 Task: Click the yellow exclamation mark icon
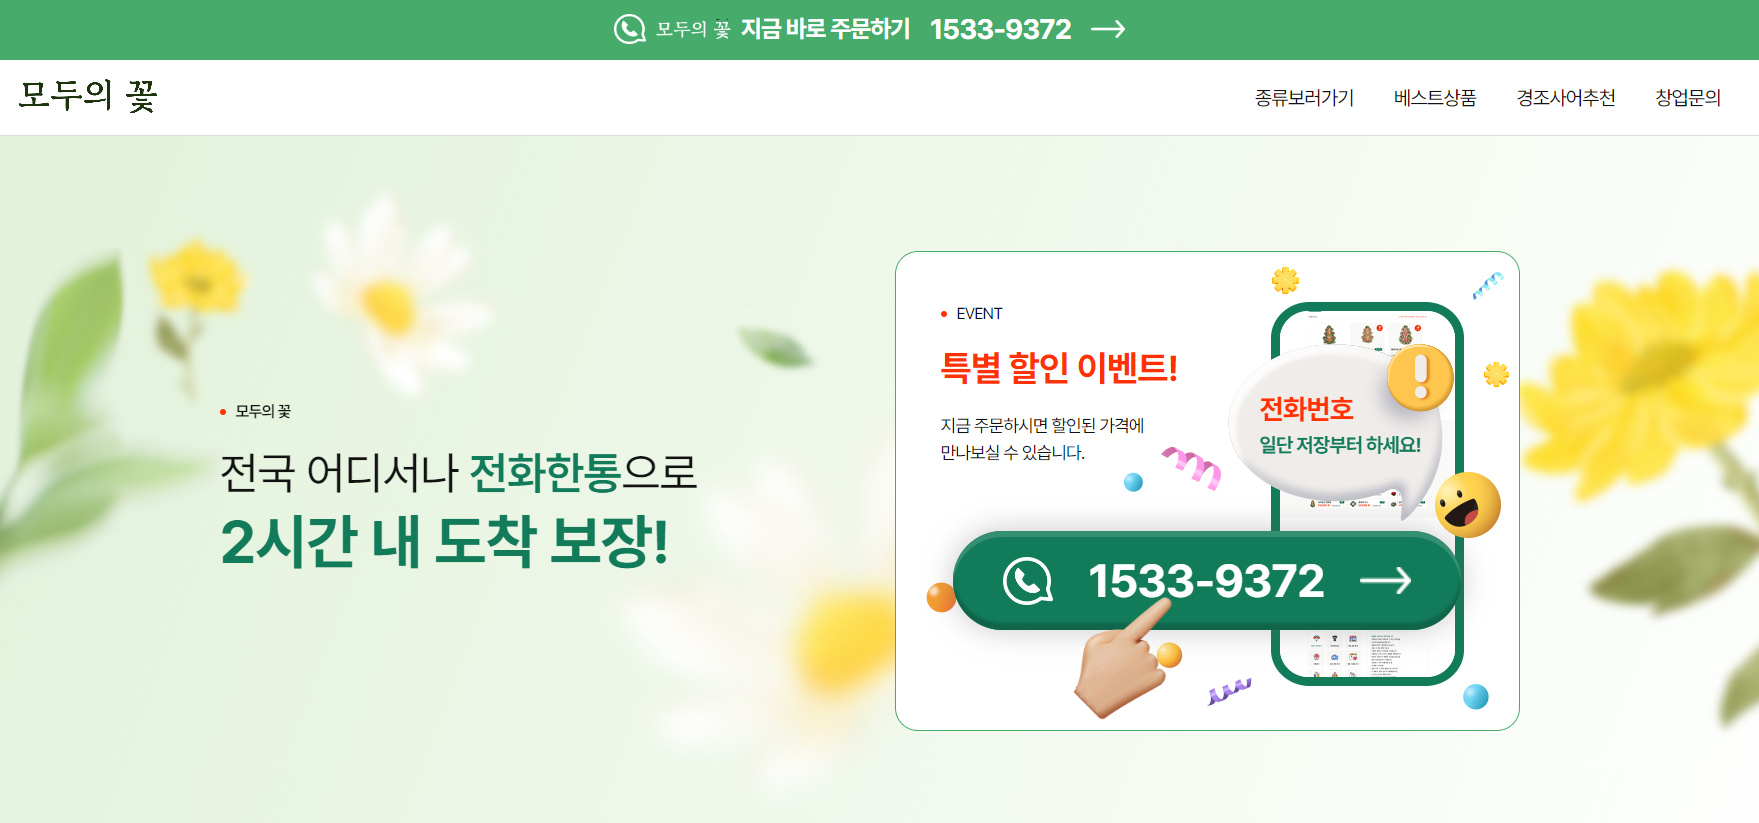point(1420,378)
